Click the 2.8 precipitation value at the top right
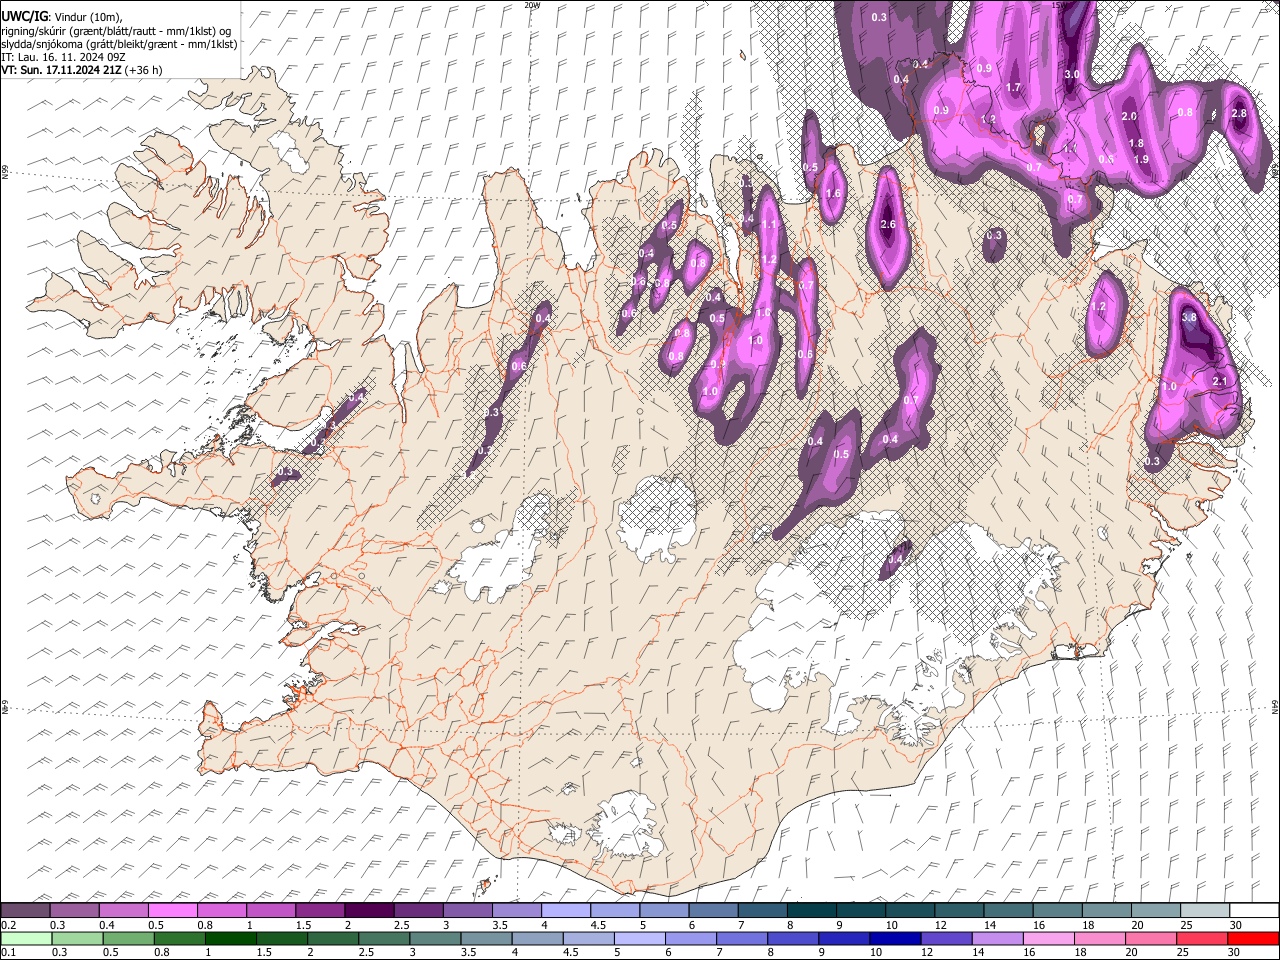Screen dimensions: 1280x960 1239,113
